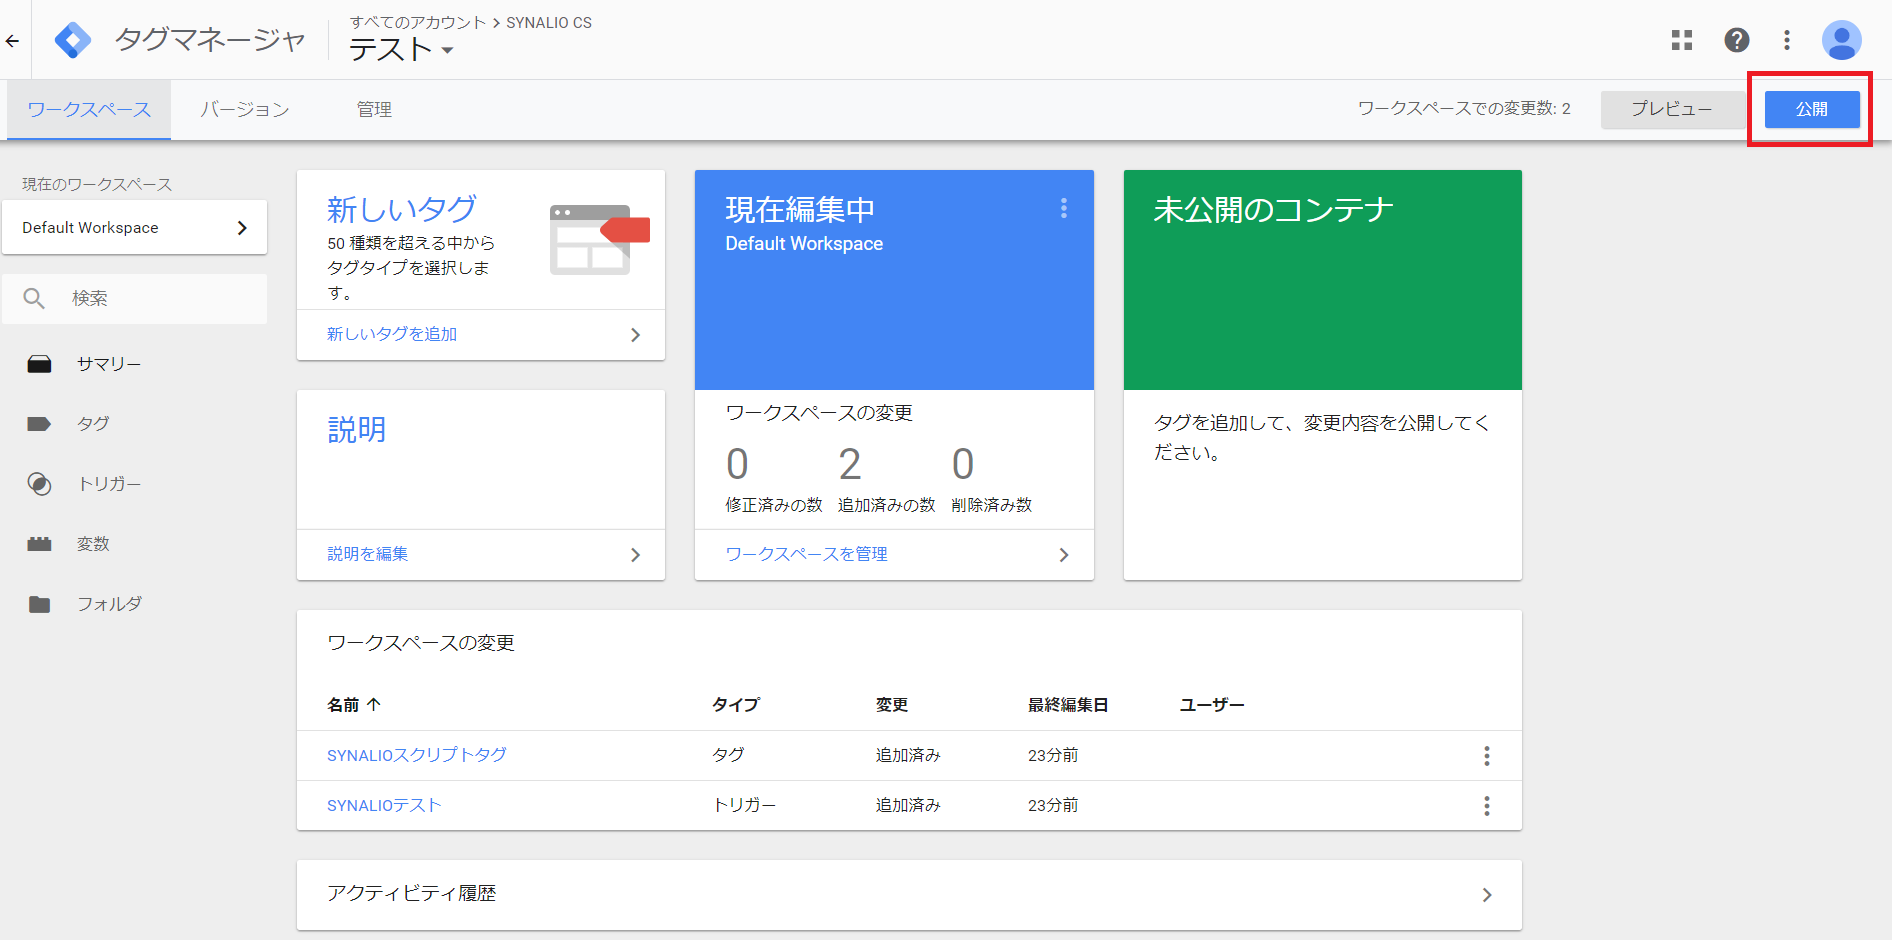Click the new tag illustration icon
Image resolution: width=1893 pixels, height=940 pixels.
pyautogui.click(x=600, y=240)
